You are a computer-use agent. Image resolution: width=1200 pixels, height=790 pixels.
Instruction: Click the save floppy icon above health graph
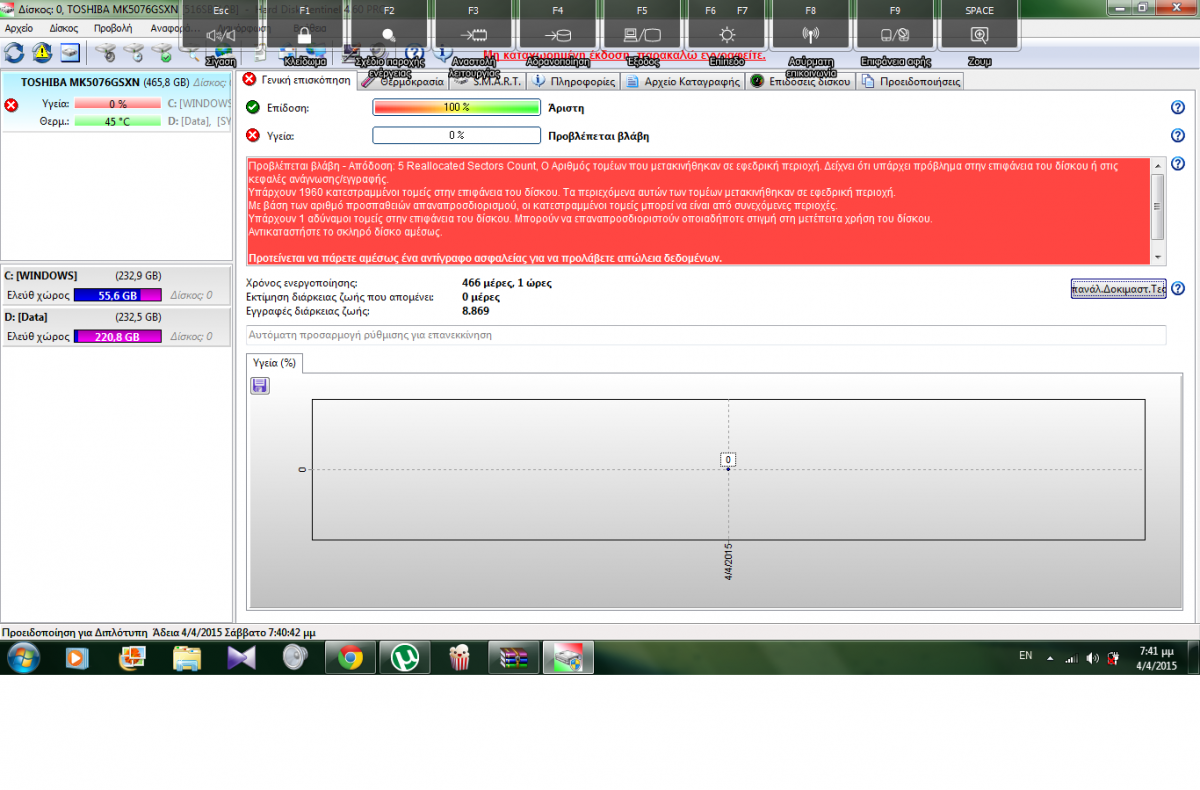click(260, 385)
